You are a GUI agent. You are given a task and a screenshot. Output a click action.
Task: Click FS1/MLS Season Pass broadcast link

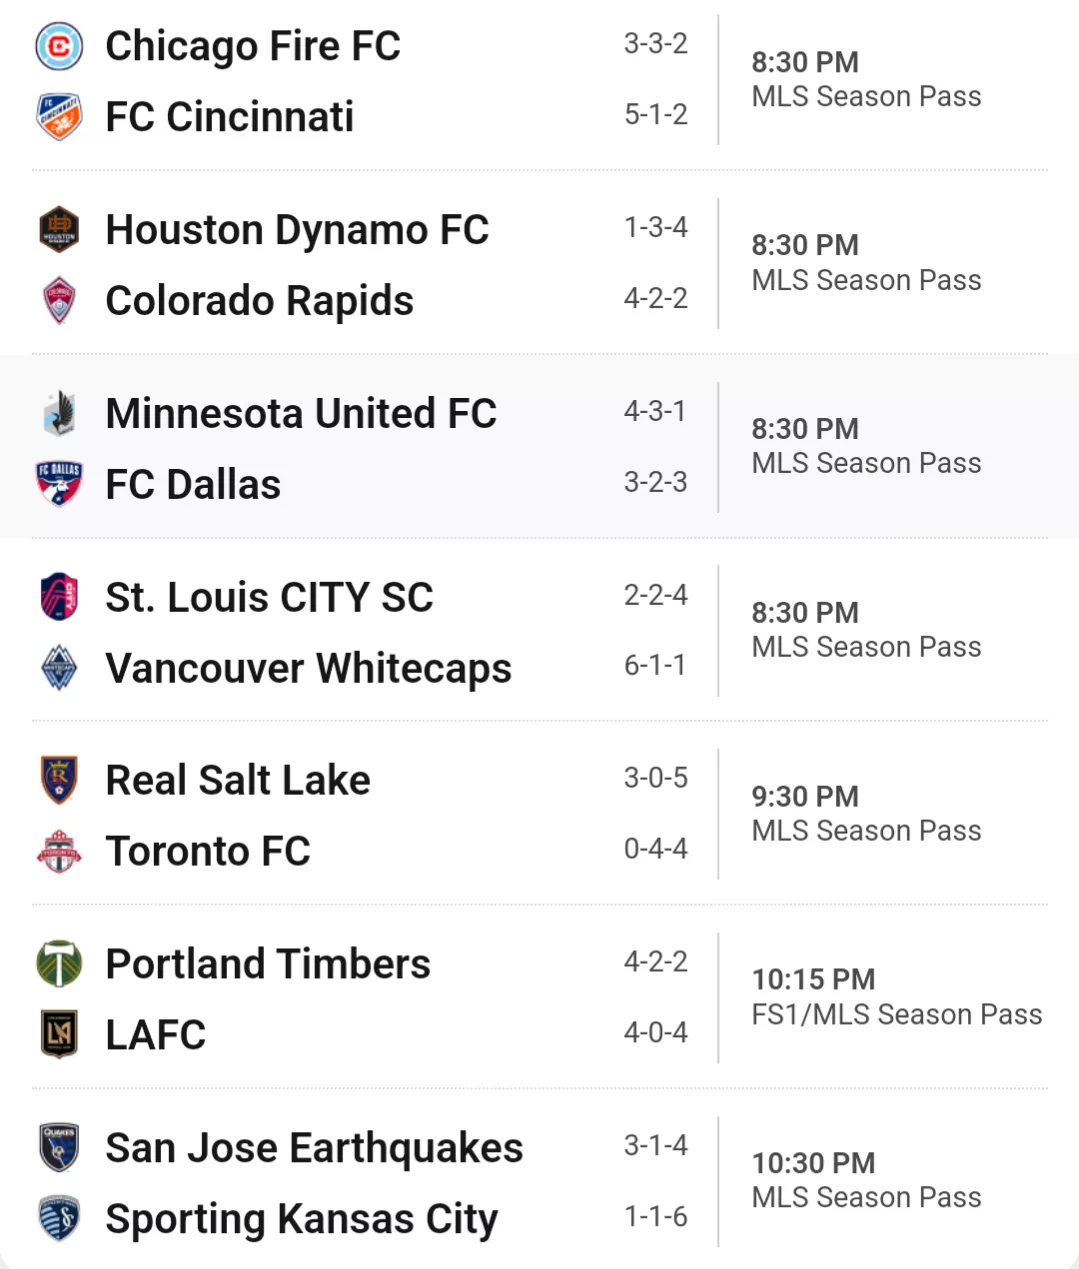[896, 1014]
